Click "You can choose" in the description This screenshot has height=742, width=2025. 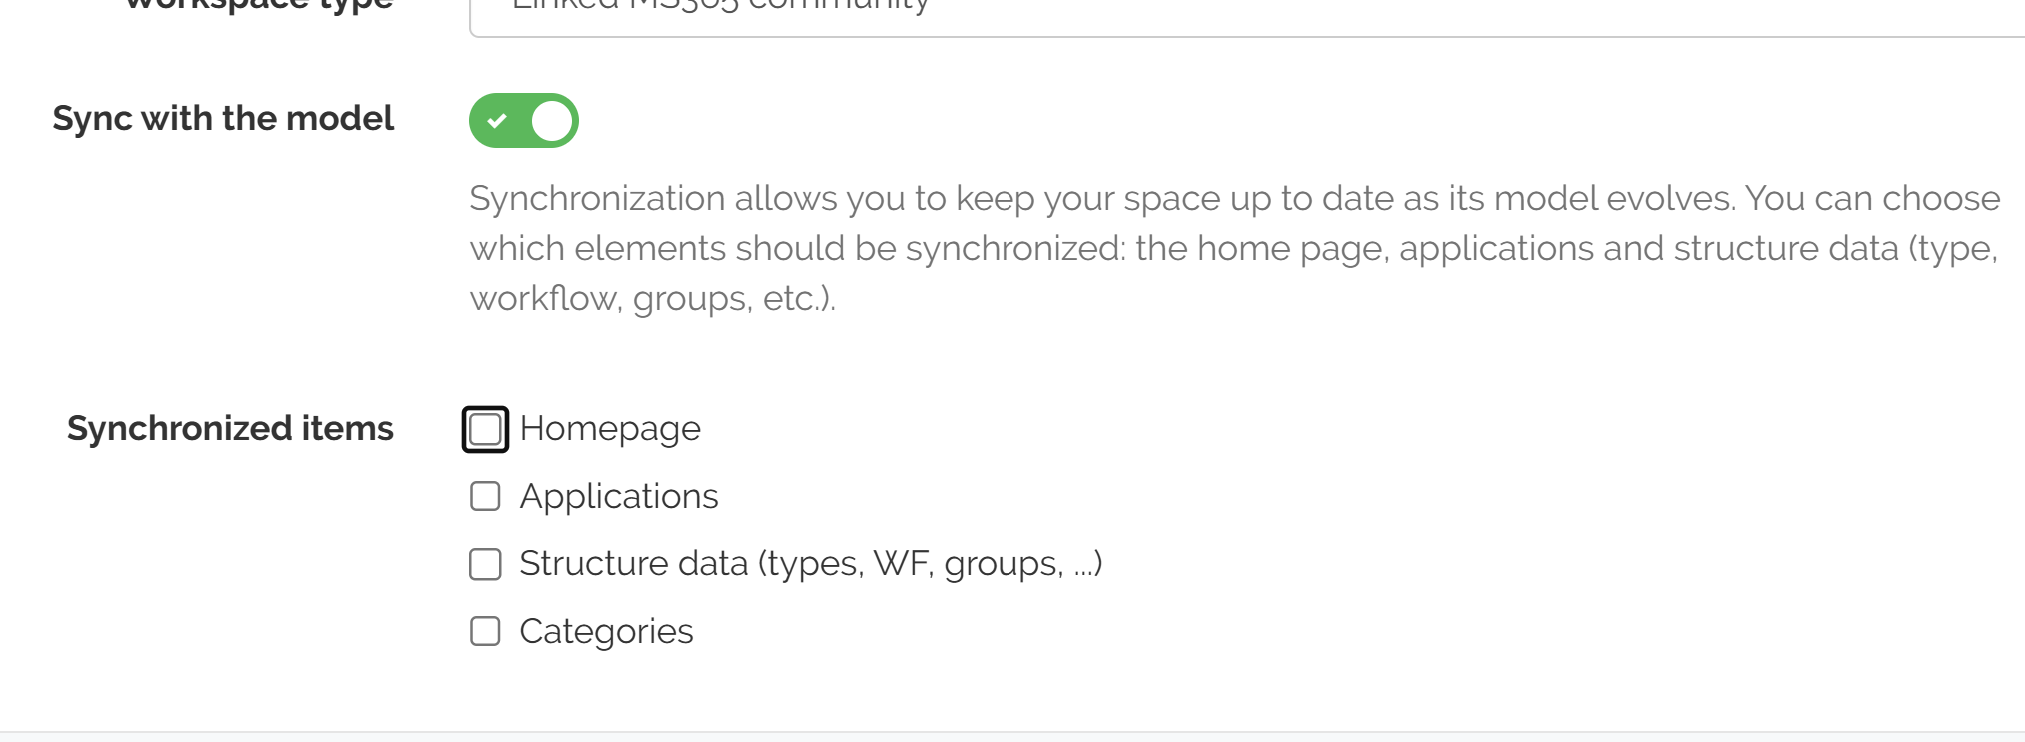point(1872,199)
